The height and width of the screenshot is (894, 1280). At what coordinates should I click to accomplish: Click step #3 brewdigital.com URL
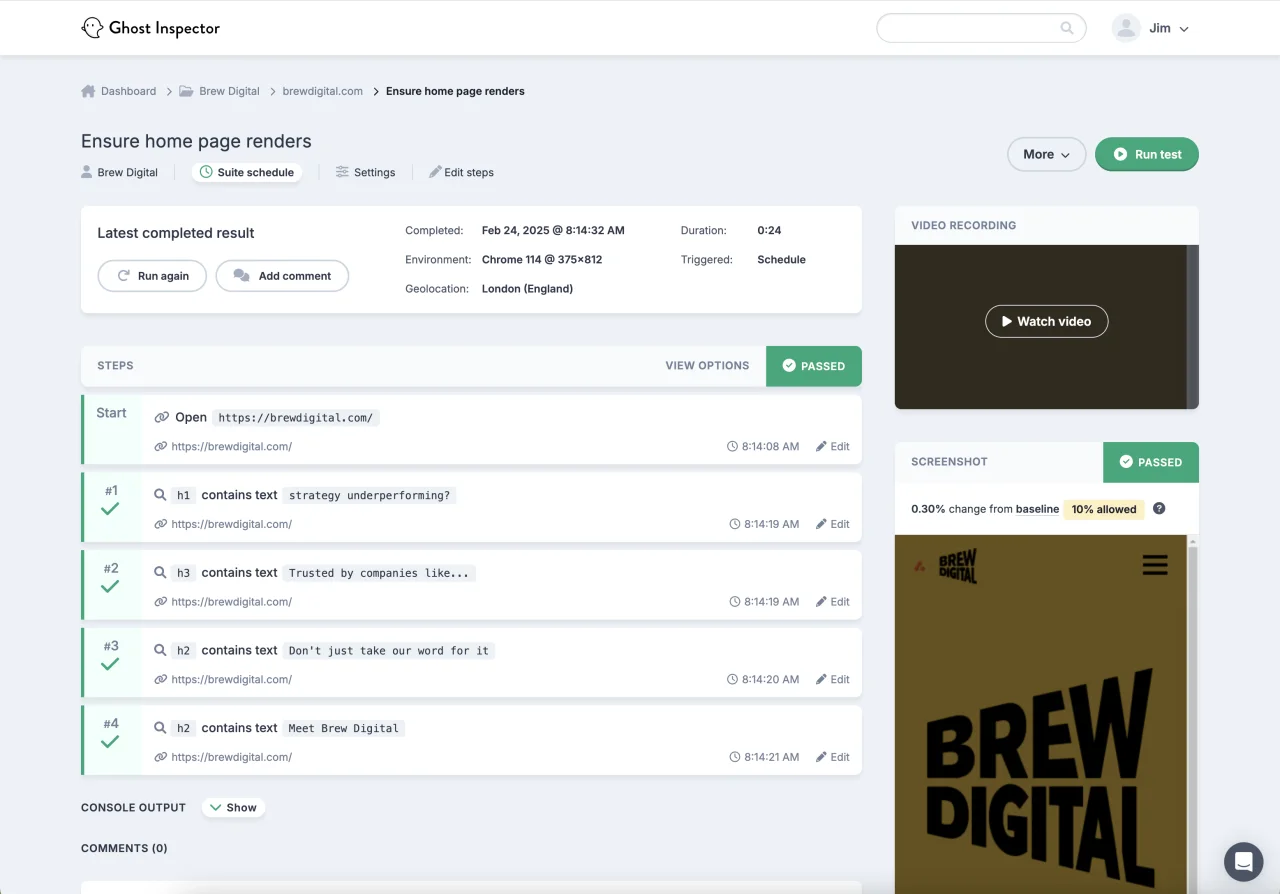tap(231, 679)
